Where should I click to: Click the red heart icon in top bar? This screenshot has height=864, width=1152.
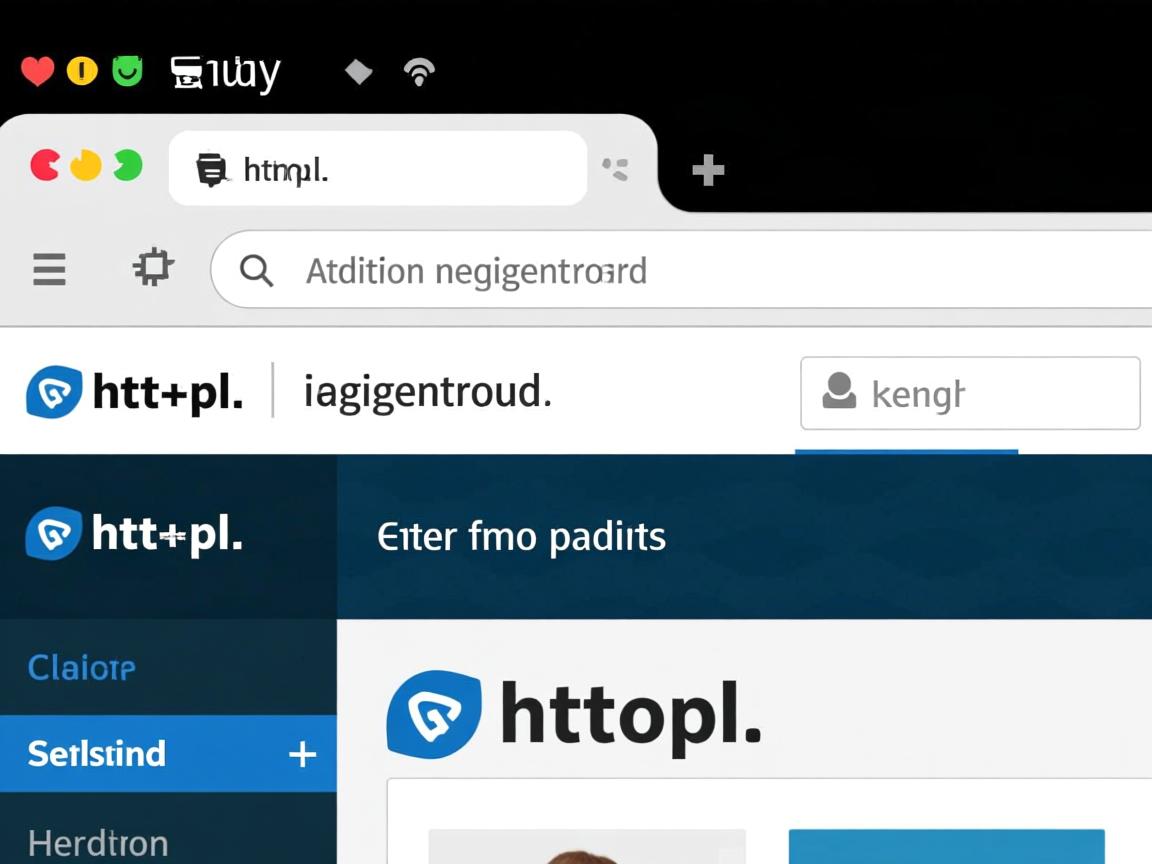[37, 71]
